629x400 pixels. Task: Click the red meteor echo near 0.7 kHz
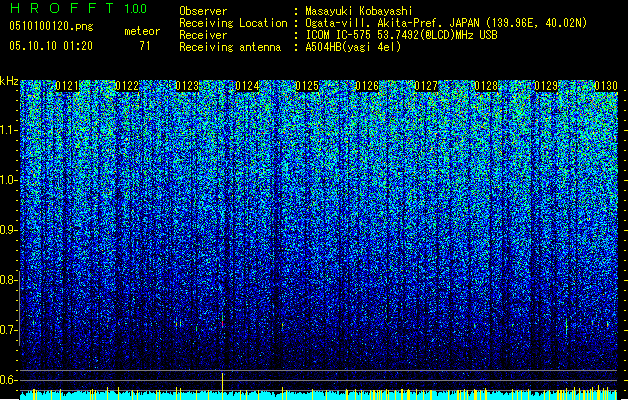pyautogui.click(x=222, y=323)
